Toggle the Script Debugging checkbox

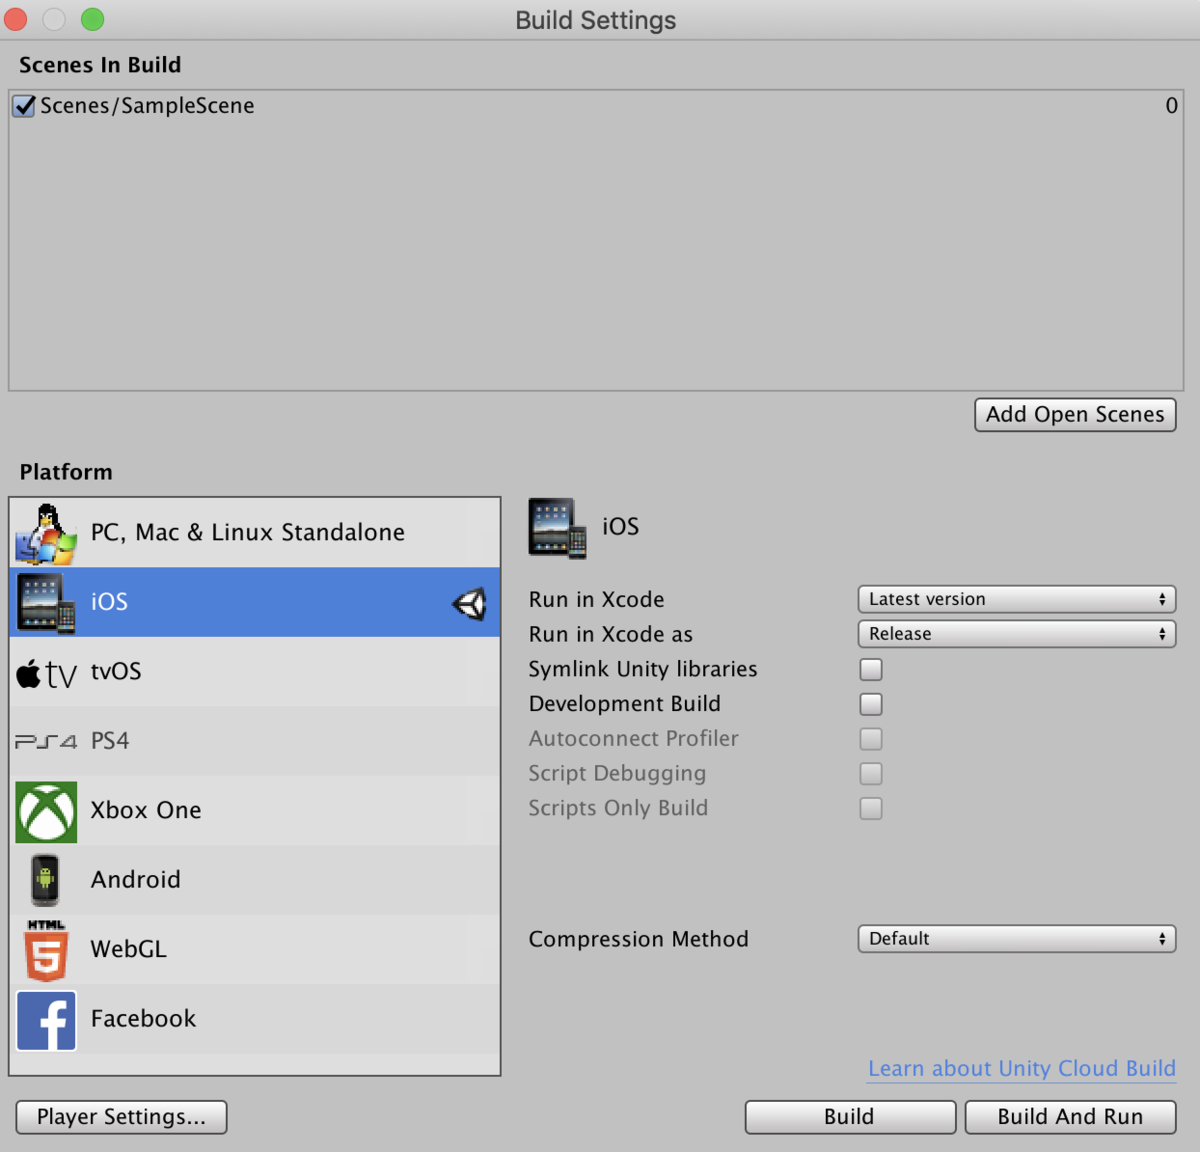pyautogui.click(x=871, y=774)
